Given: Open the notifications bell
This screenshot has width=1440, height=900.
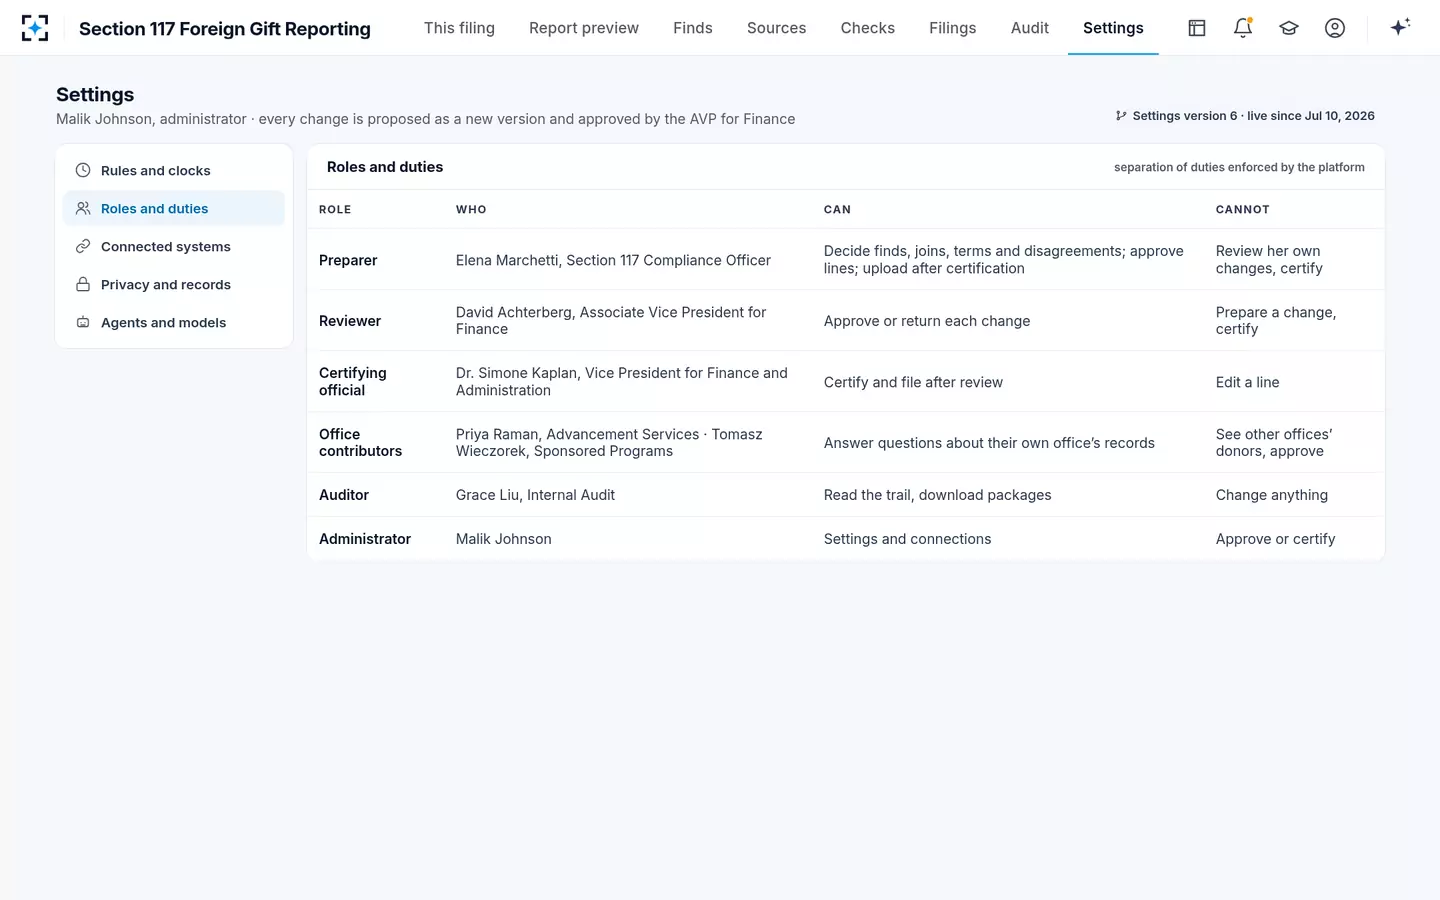Looking at the screenshot, I should [x=1243, y=28].
